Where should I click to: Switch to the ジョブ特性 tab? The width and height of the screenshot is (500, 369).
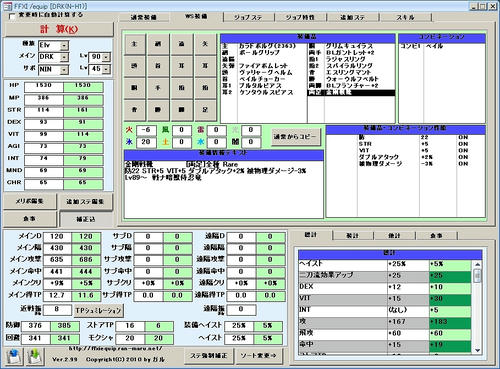pos(300,17)
